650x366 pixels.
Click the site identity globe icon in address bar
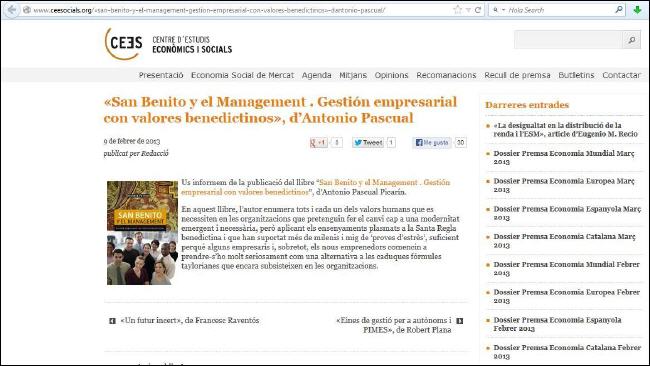[x=27, y=10]
